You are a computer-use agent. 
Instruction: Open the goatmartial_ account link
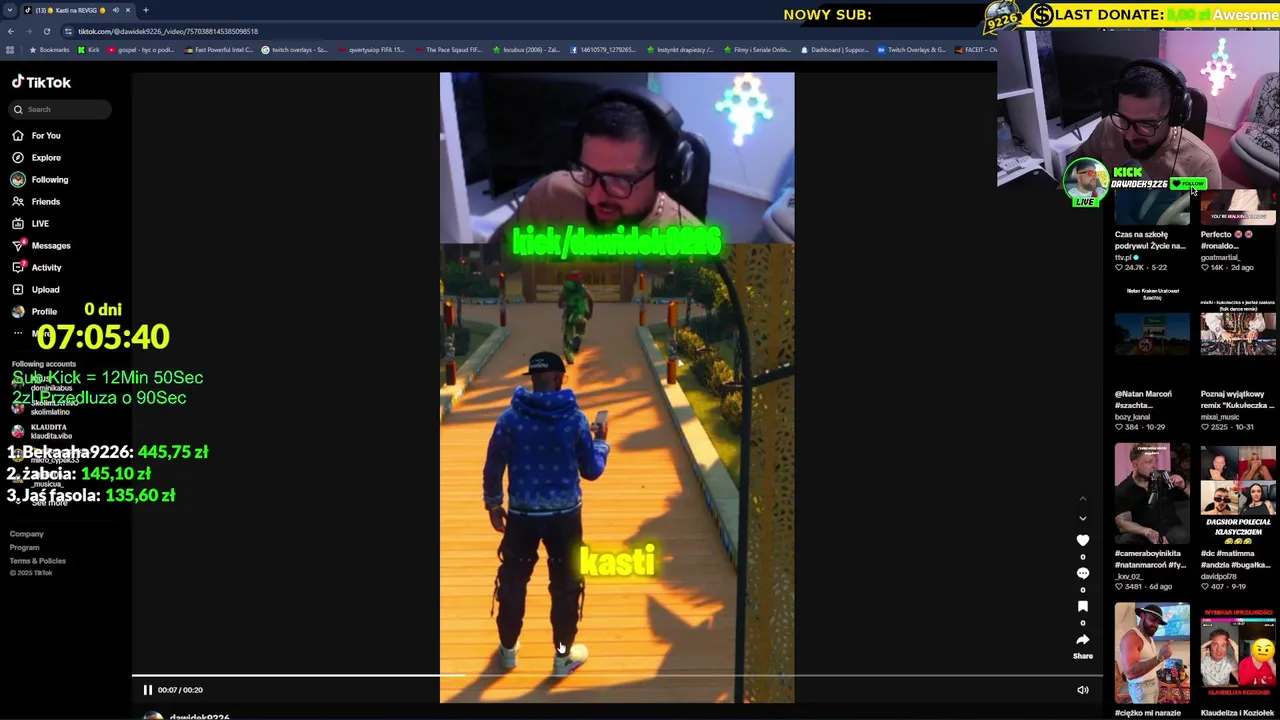(1220, 257)
